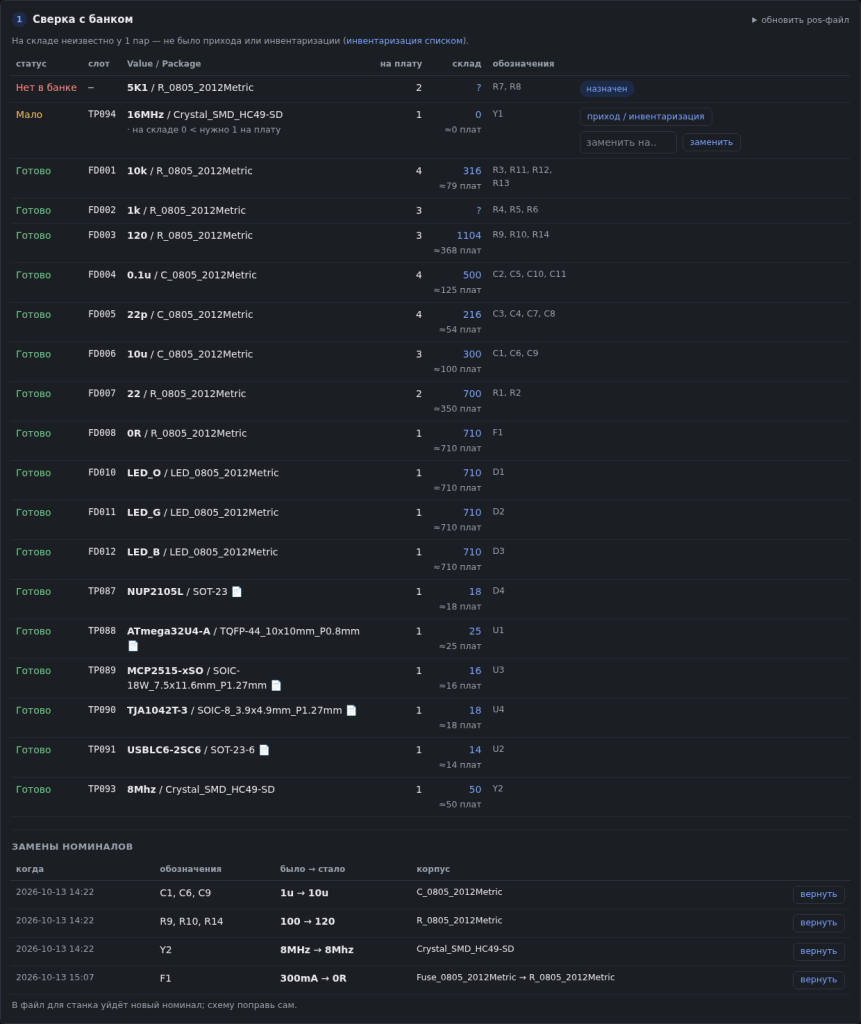Open stock value 710 for 0R resistor
Screen dimensions: 861x1024
(x=472, y=434)
